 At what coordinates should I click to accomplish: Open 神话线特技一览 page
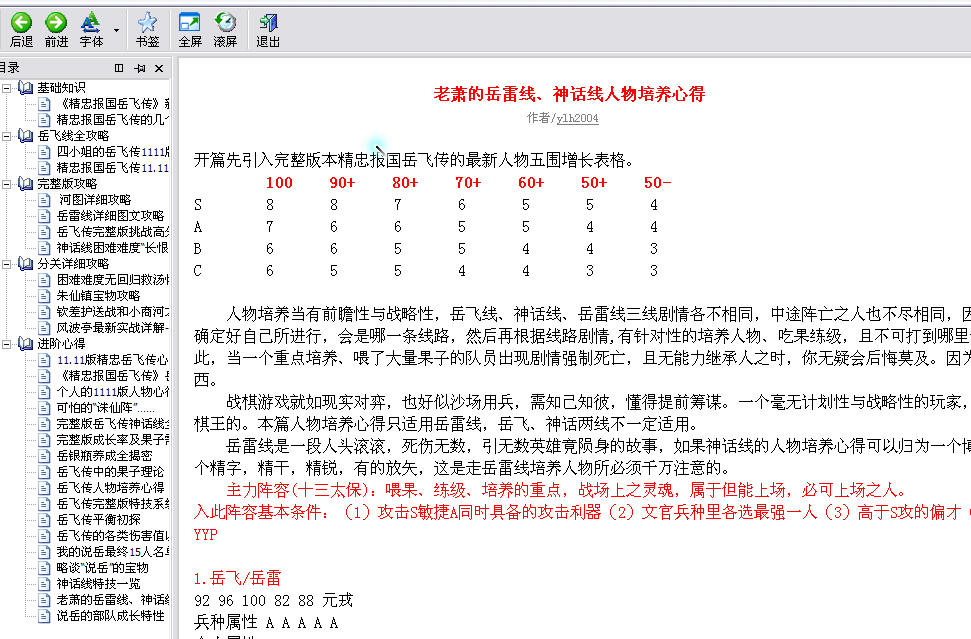coord(98,584)
